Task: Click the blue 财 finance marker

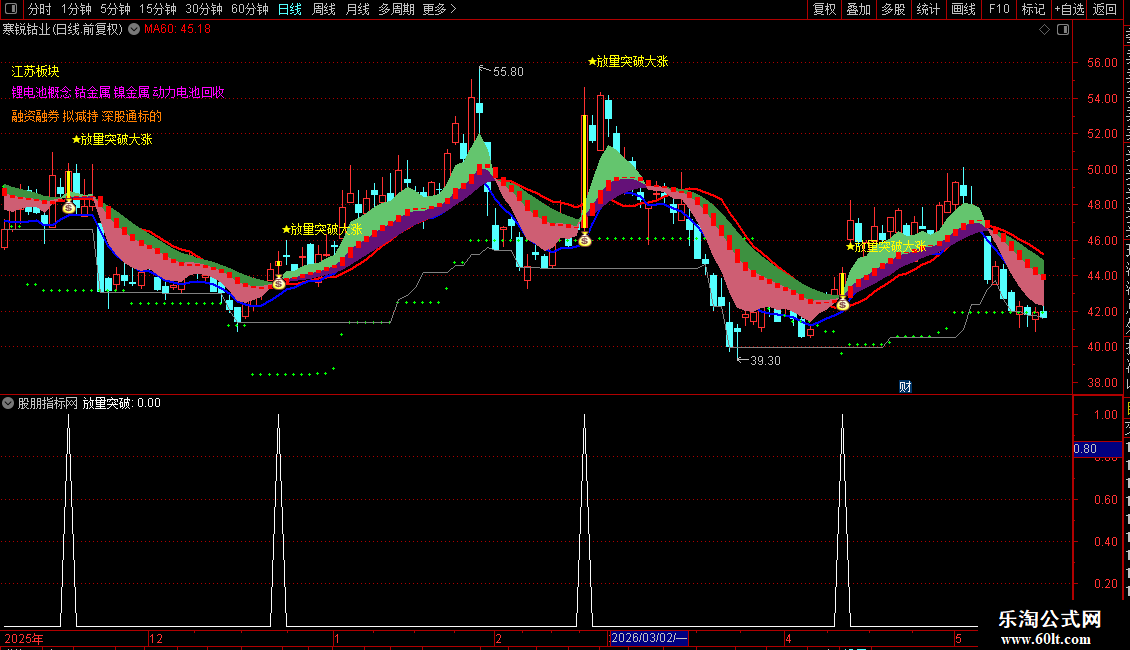Action: pos(906,387)
